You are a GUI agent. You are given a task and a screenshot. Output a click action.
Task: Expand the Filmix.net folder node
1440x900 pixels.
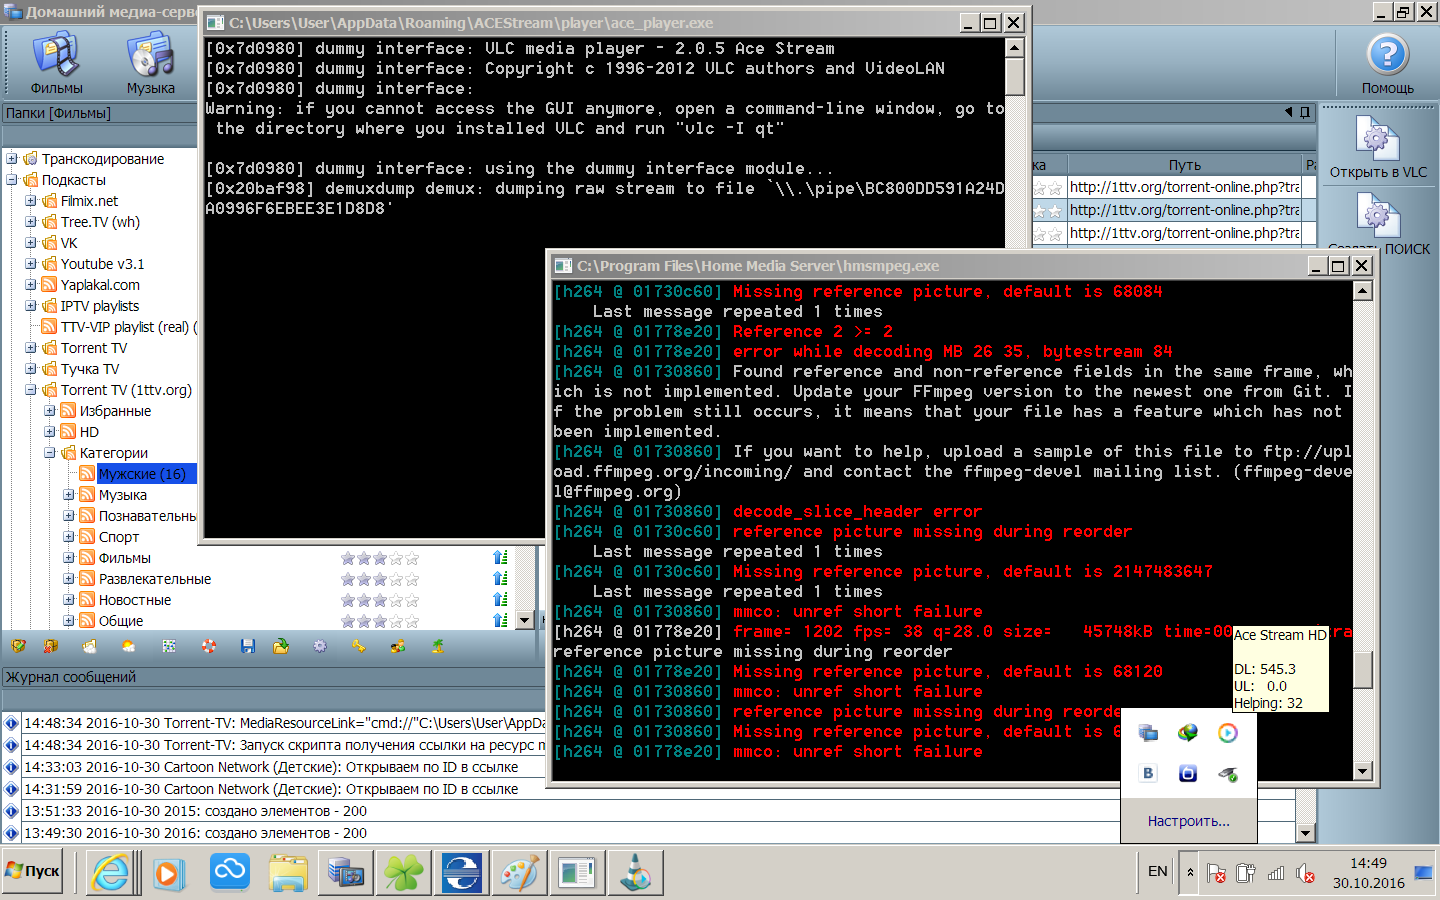point(31,201)
